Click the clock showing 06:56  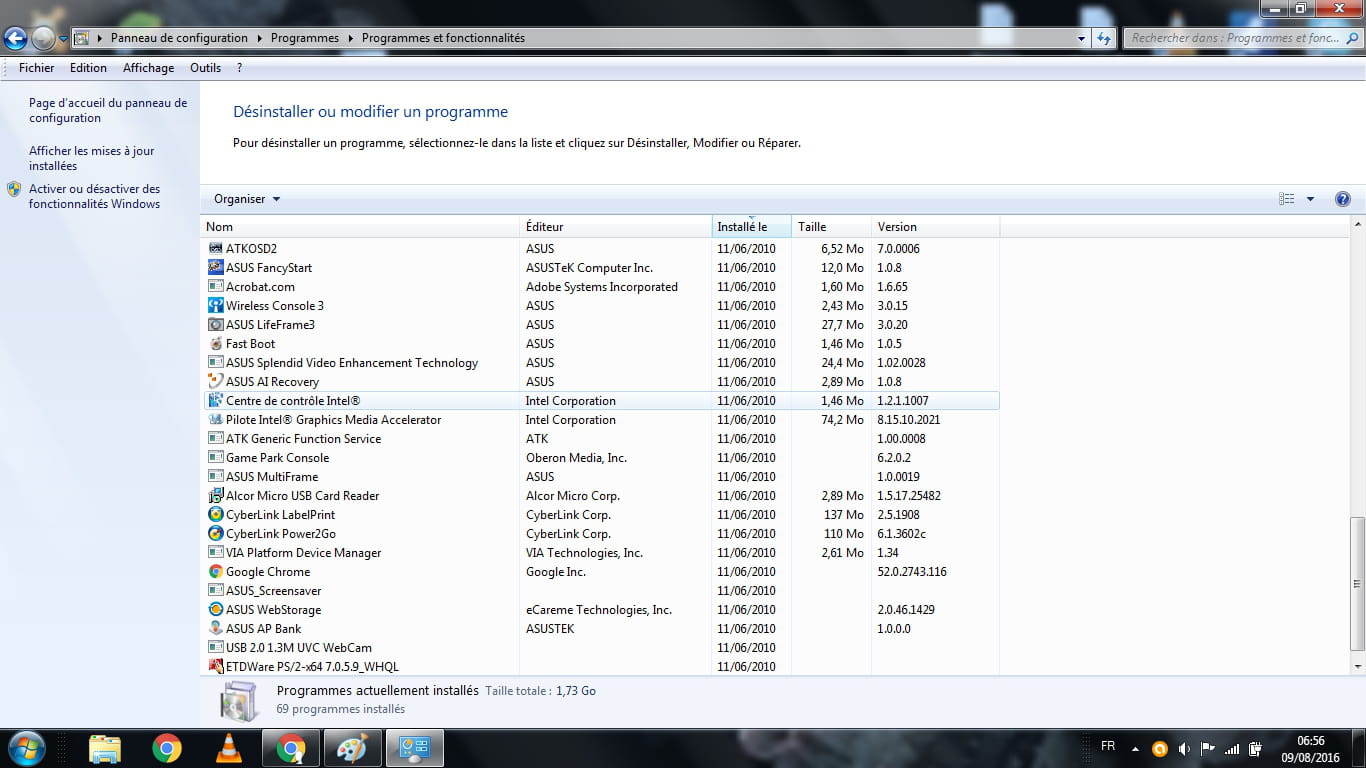(x=1311, y=741)
